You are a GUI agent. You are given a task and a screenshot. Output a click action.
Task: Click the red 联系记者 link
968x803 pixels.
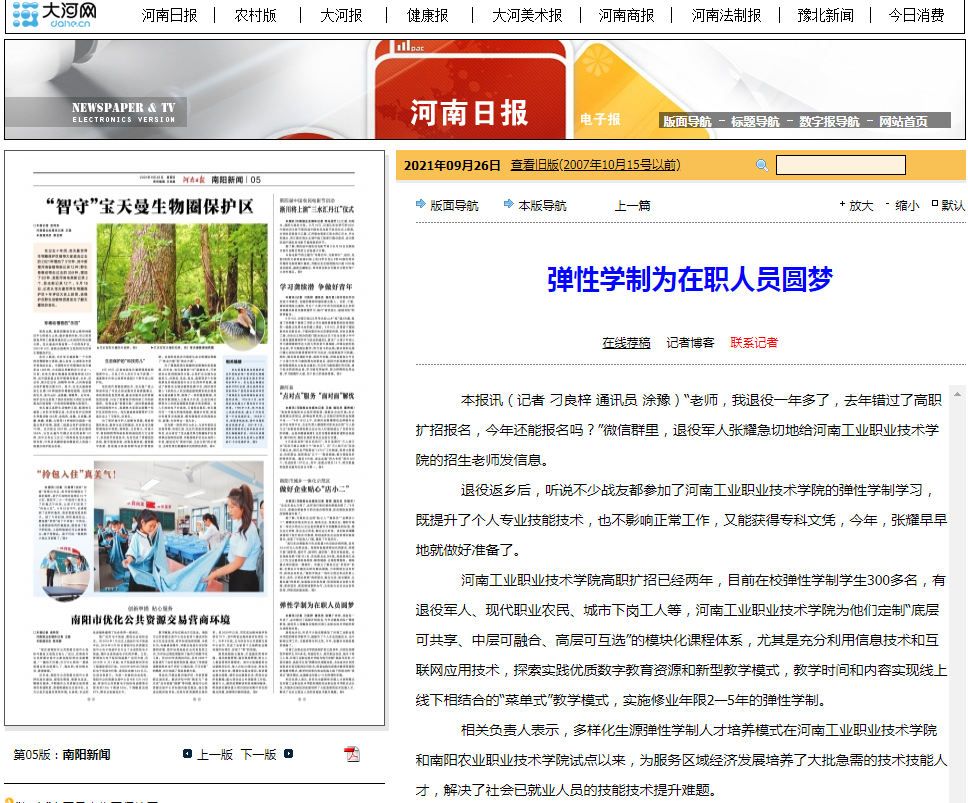(754, 342)
